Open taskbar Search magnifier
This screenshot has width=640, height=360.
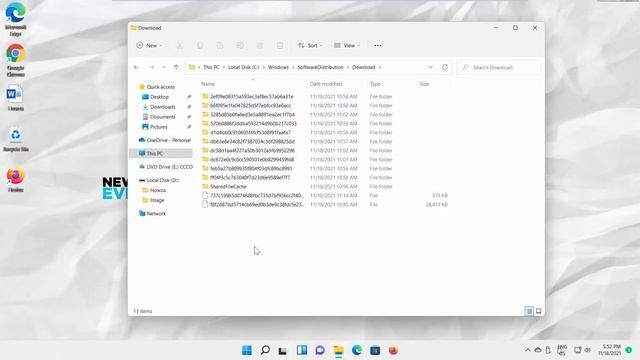click(x=265, y=350)
